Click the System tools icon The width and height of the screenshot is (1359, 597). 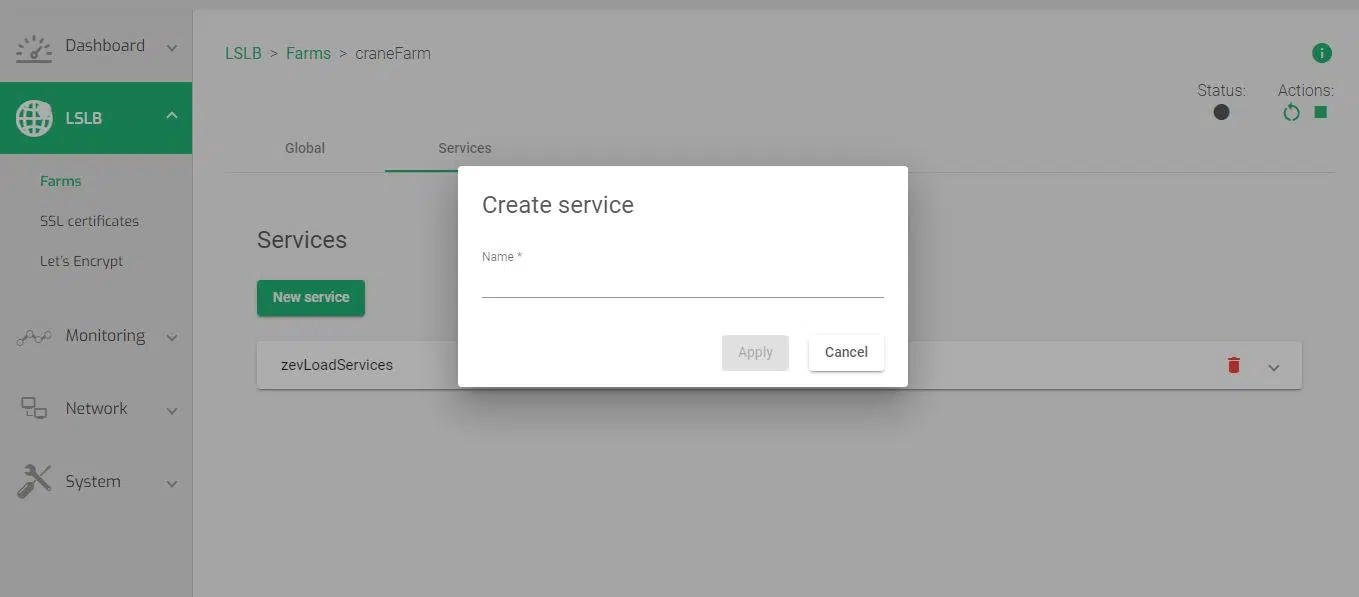point(34,481)
